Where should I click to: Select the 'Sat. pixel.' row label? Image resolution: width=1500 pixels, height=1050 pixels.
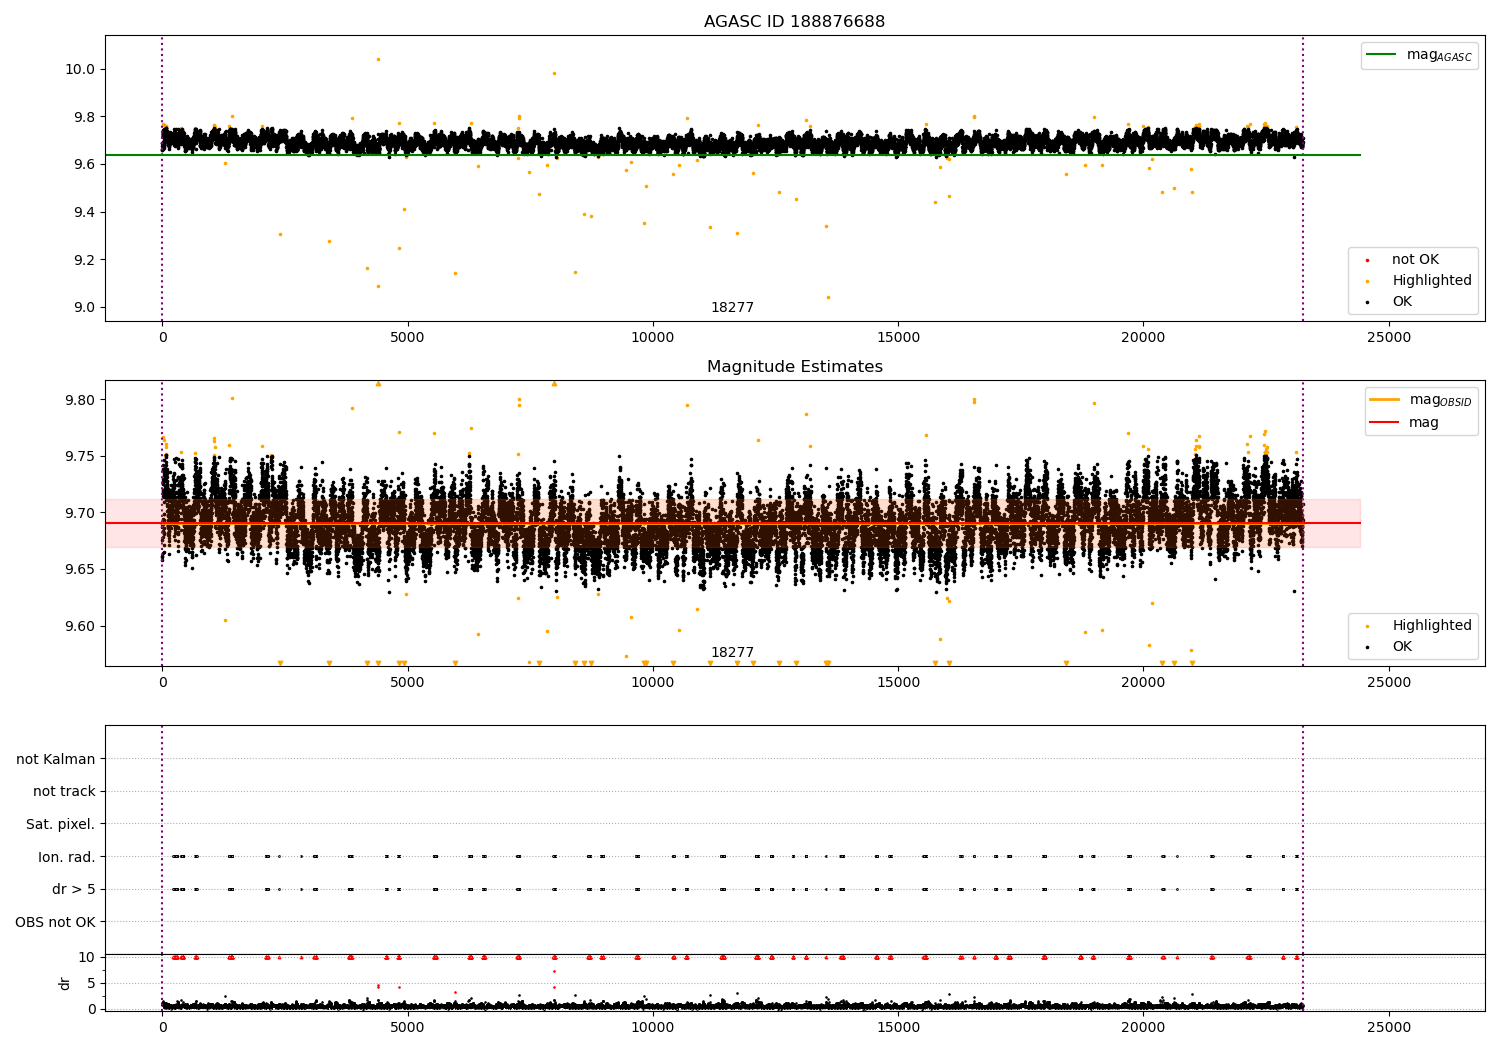click(60, 824)
